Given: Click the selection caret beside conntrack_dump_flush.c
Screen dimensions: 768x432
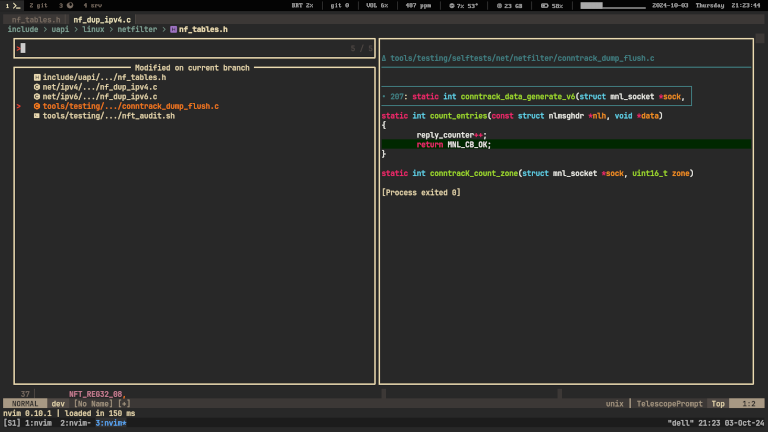Looking at the screenshot, I should [x=19, y=106].
